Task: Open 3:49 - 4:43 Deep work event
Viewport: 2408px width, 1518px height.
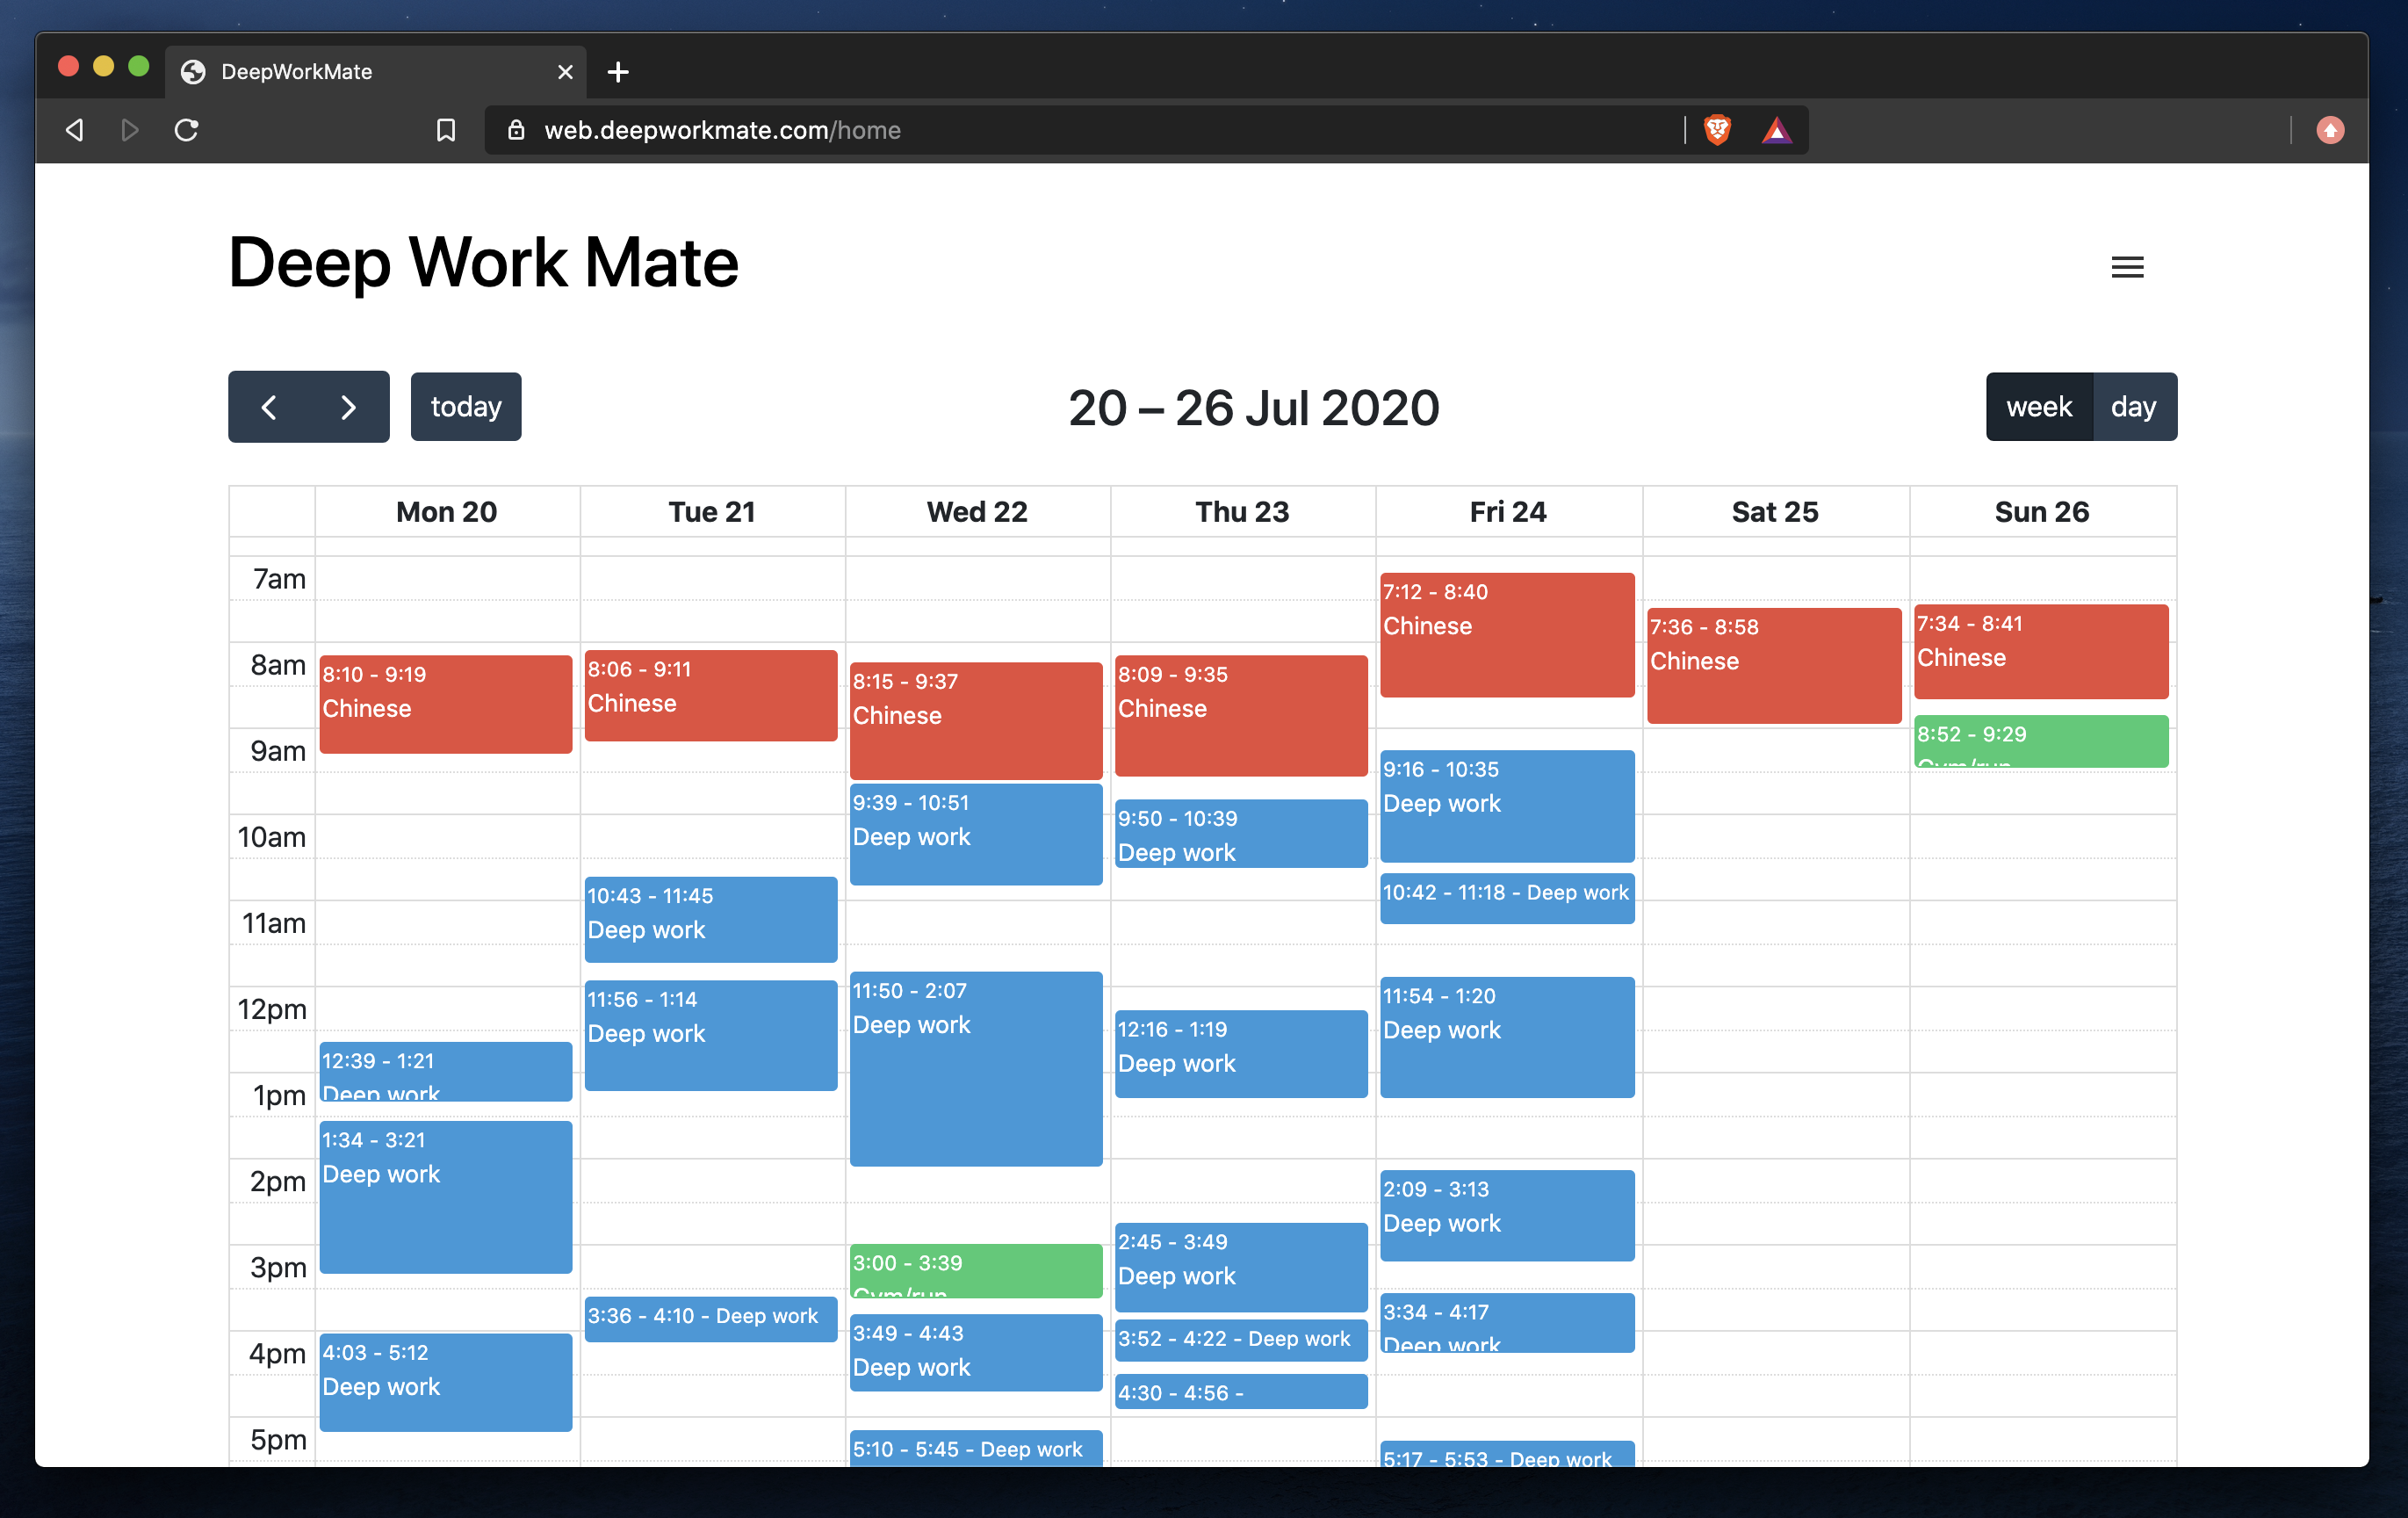Action: pyautogui.click(x=976, y=1352)
